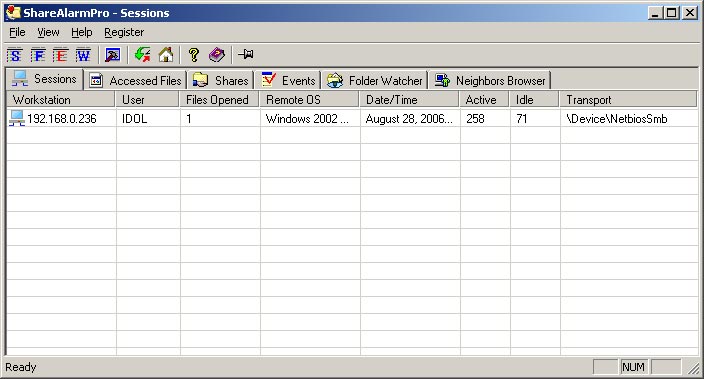Screen dimensions: 704x379
Task: Sort by the Date/Time column header
Action: [x=409, y=100]
